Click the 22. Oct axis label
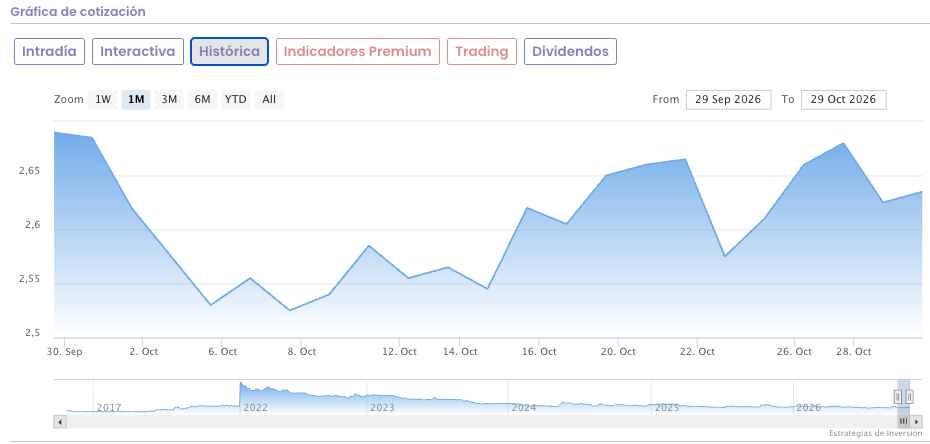This screenshot has height=444, width=930. 696,352
